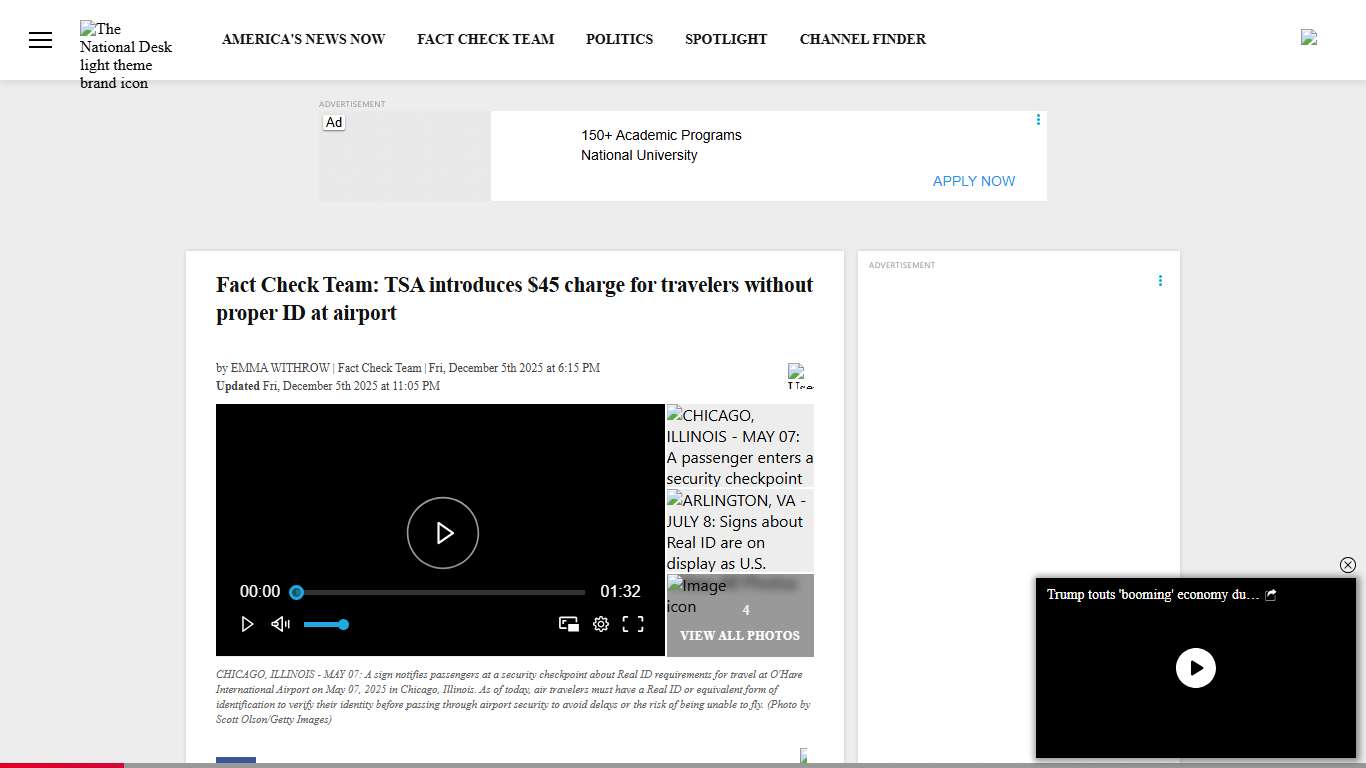Play the floating 'Trump touts booming economy' video

click(x=1196, y=668)
